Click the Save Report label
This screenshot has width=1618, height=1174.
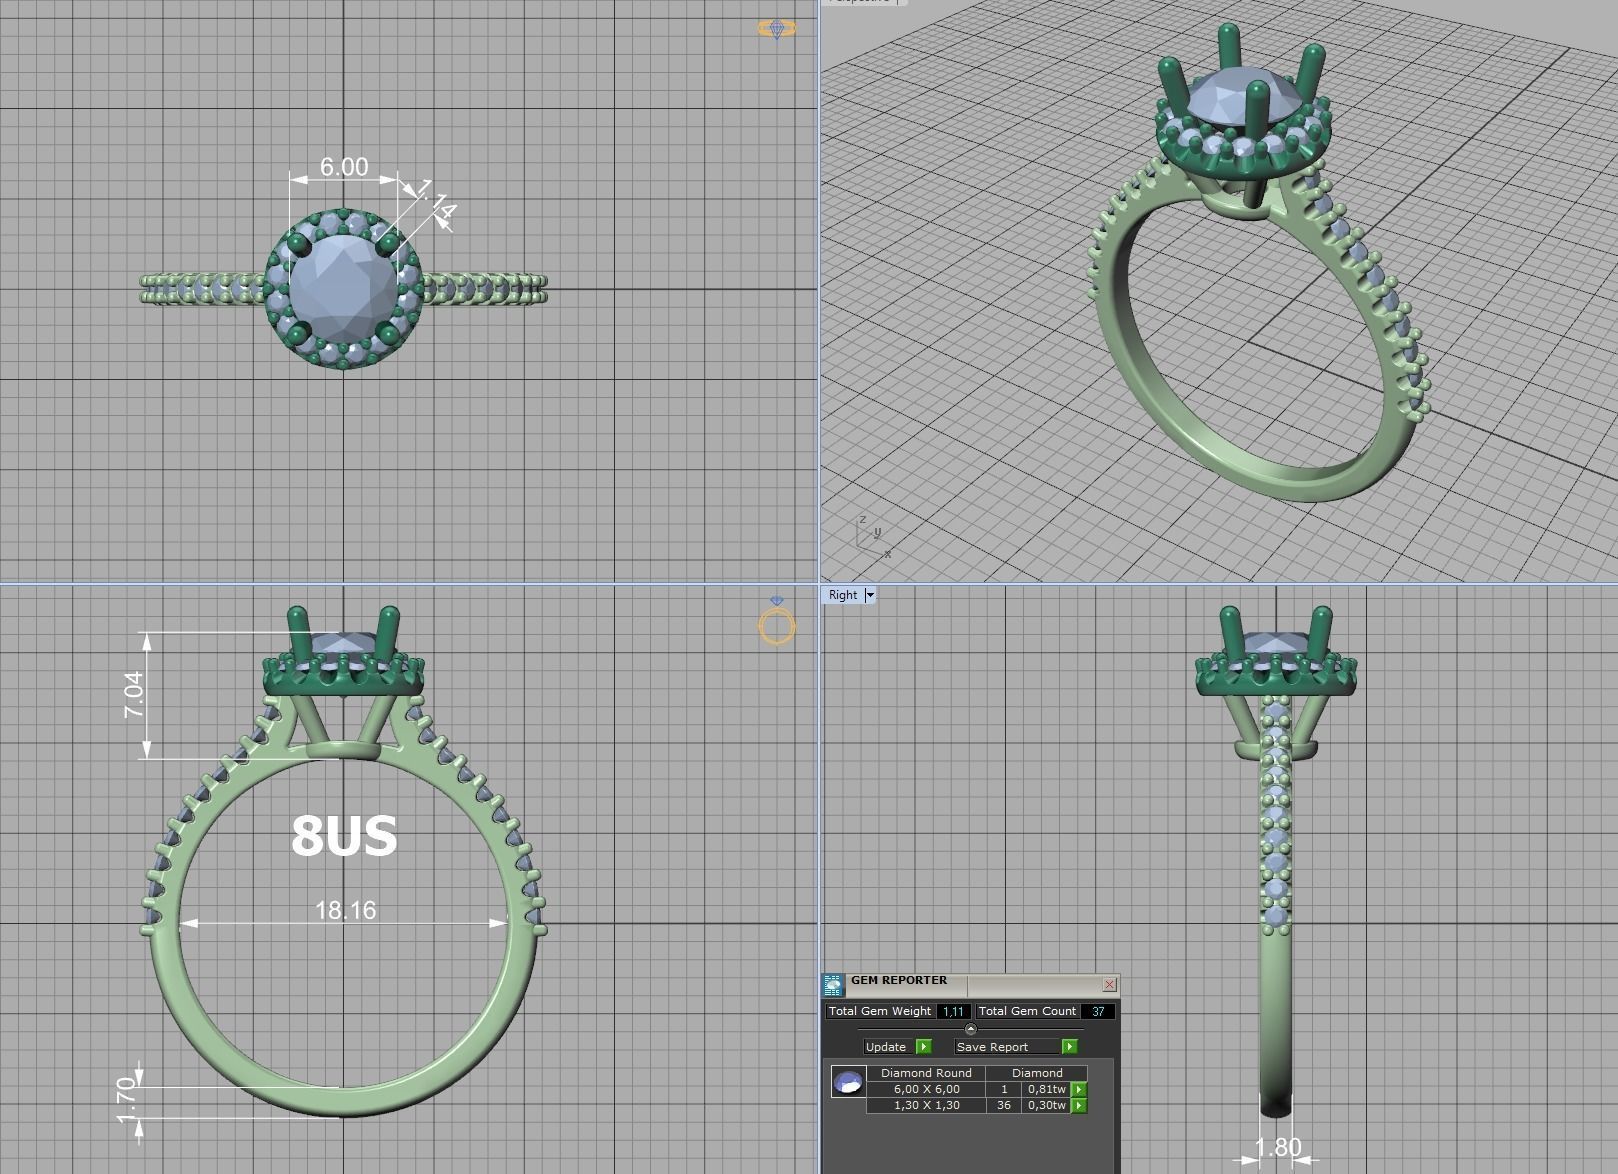[992, 1046]
